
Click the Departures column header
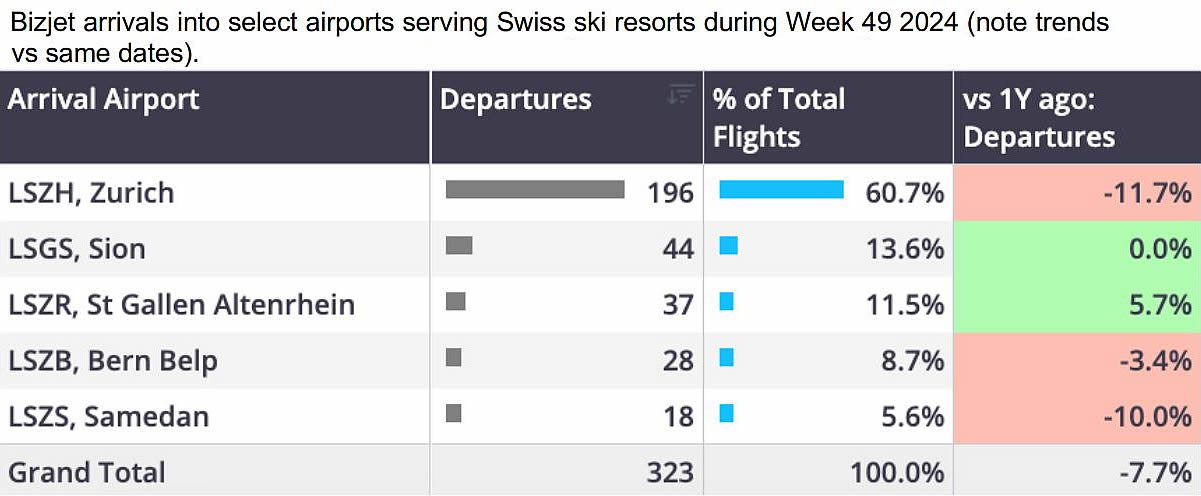pyautogui.click(x=516, y=100)
